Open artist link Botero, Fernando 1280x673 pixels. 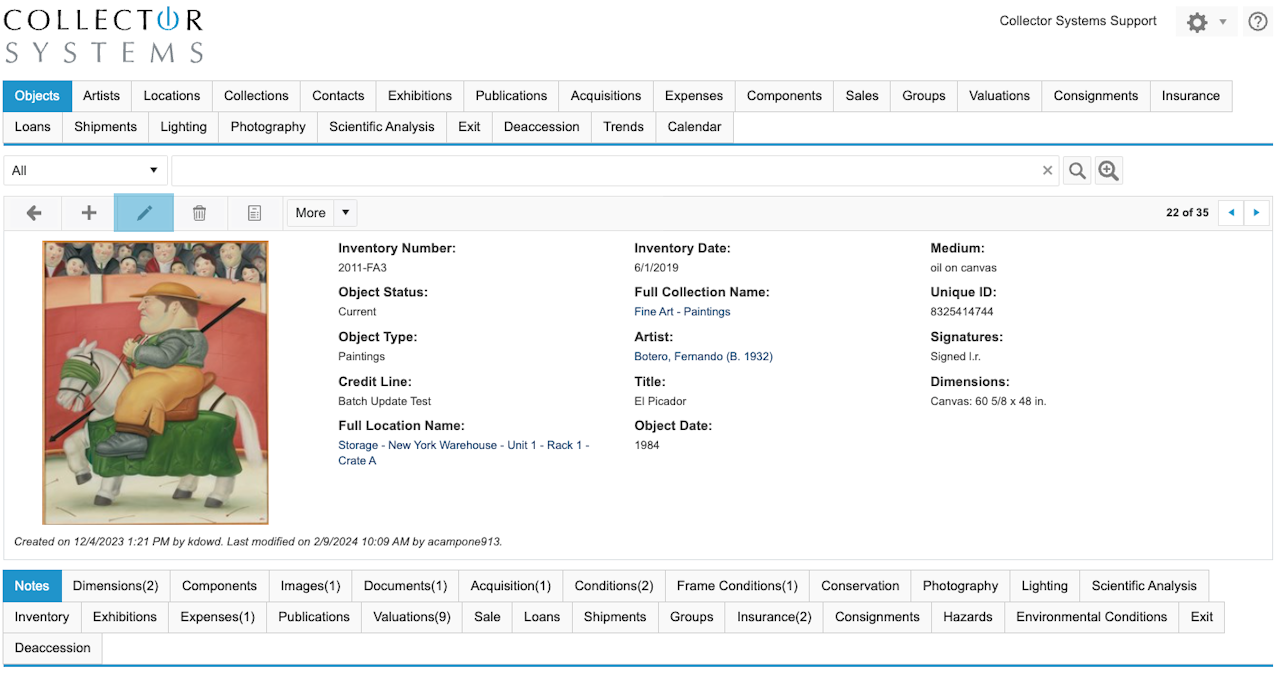click(x=703, y=357)
